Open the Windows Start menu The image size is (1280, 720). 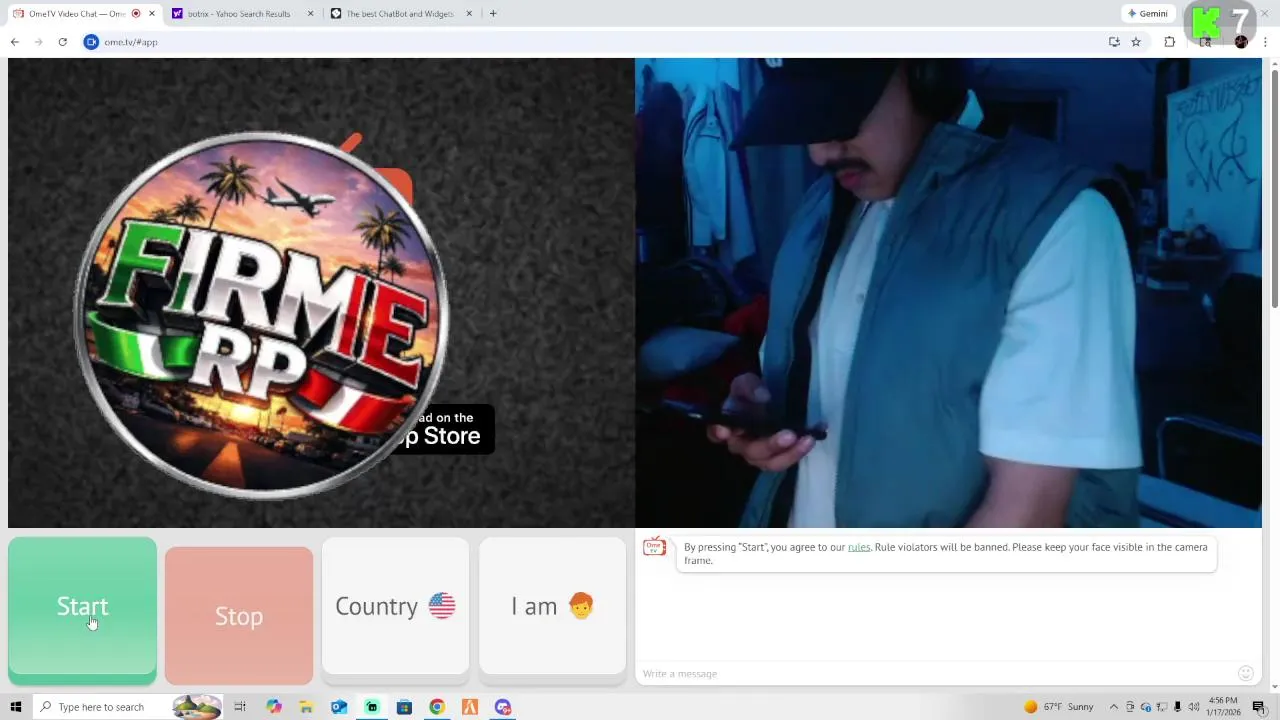tap(15, 707)
